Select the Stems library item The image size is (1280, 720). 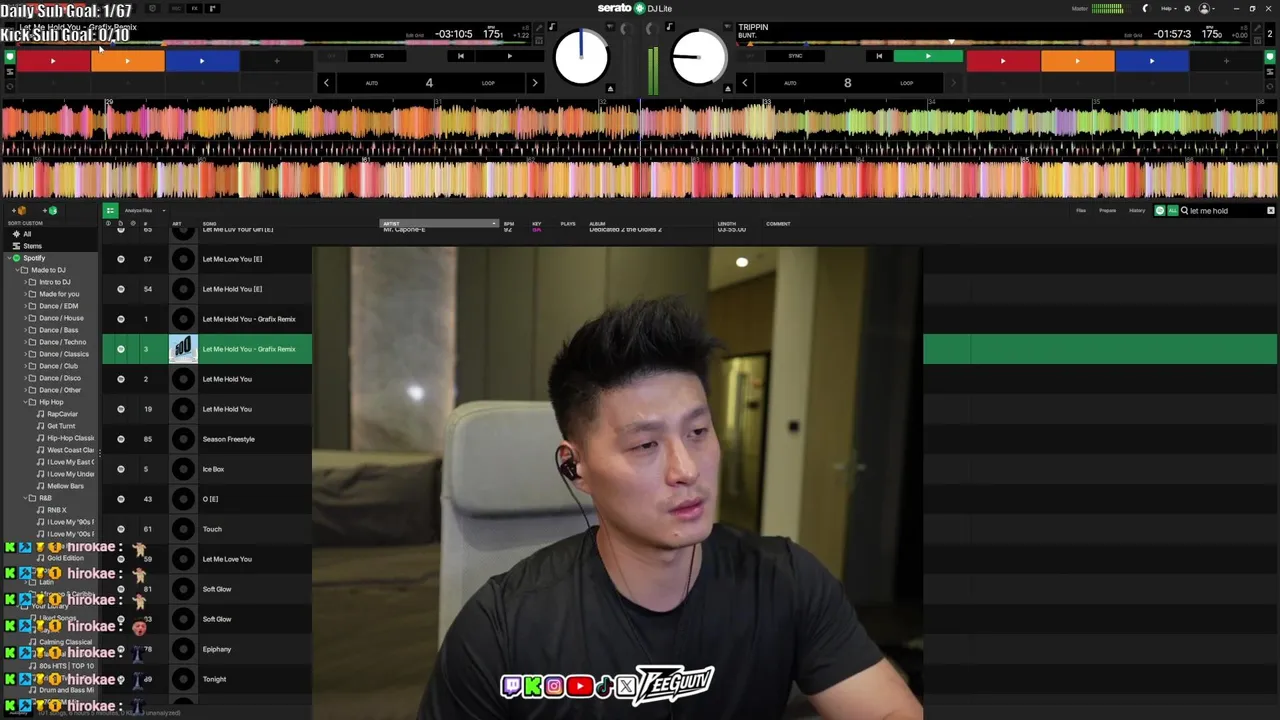(x=32, y=246)
